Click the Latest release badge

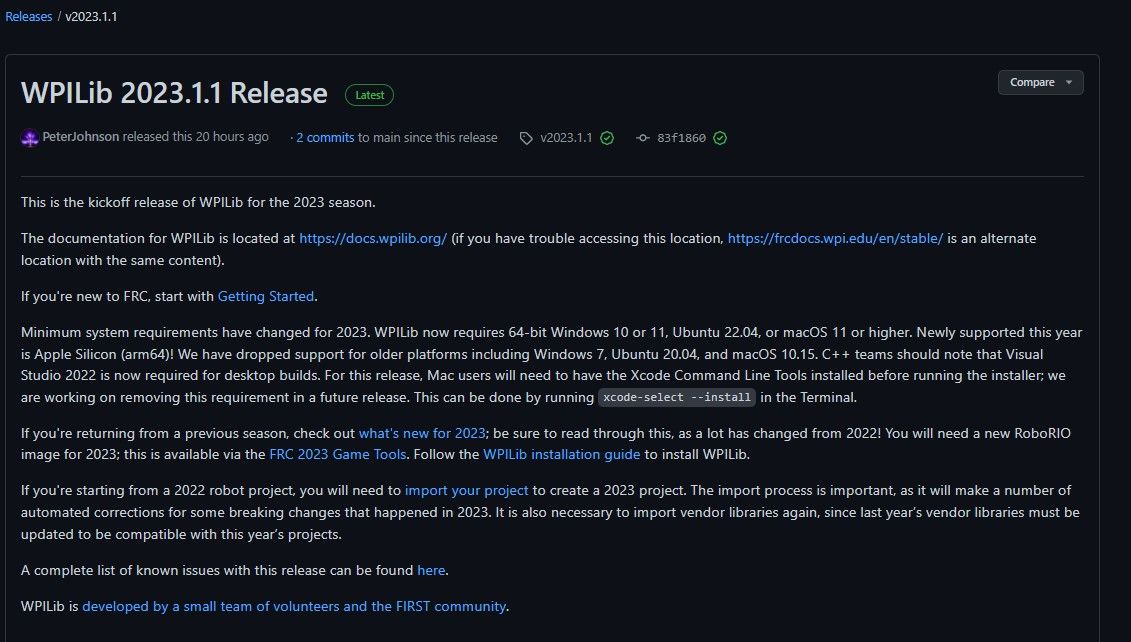point(369,95)
